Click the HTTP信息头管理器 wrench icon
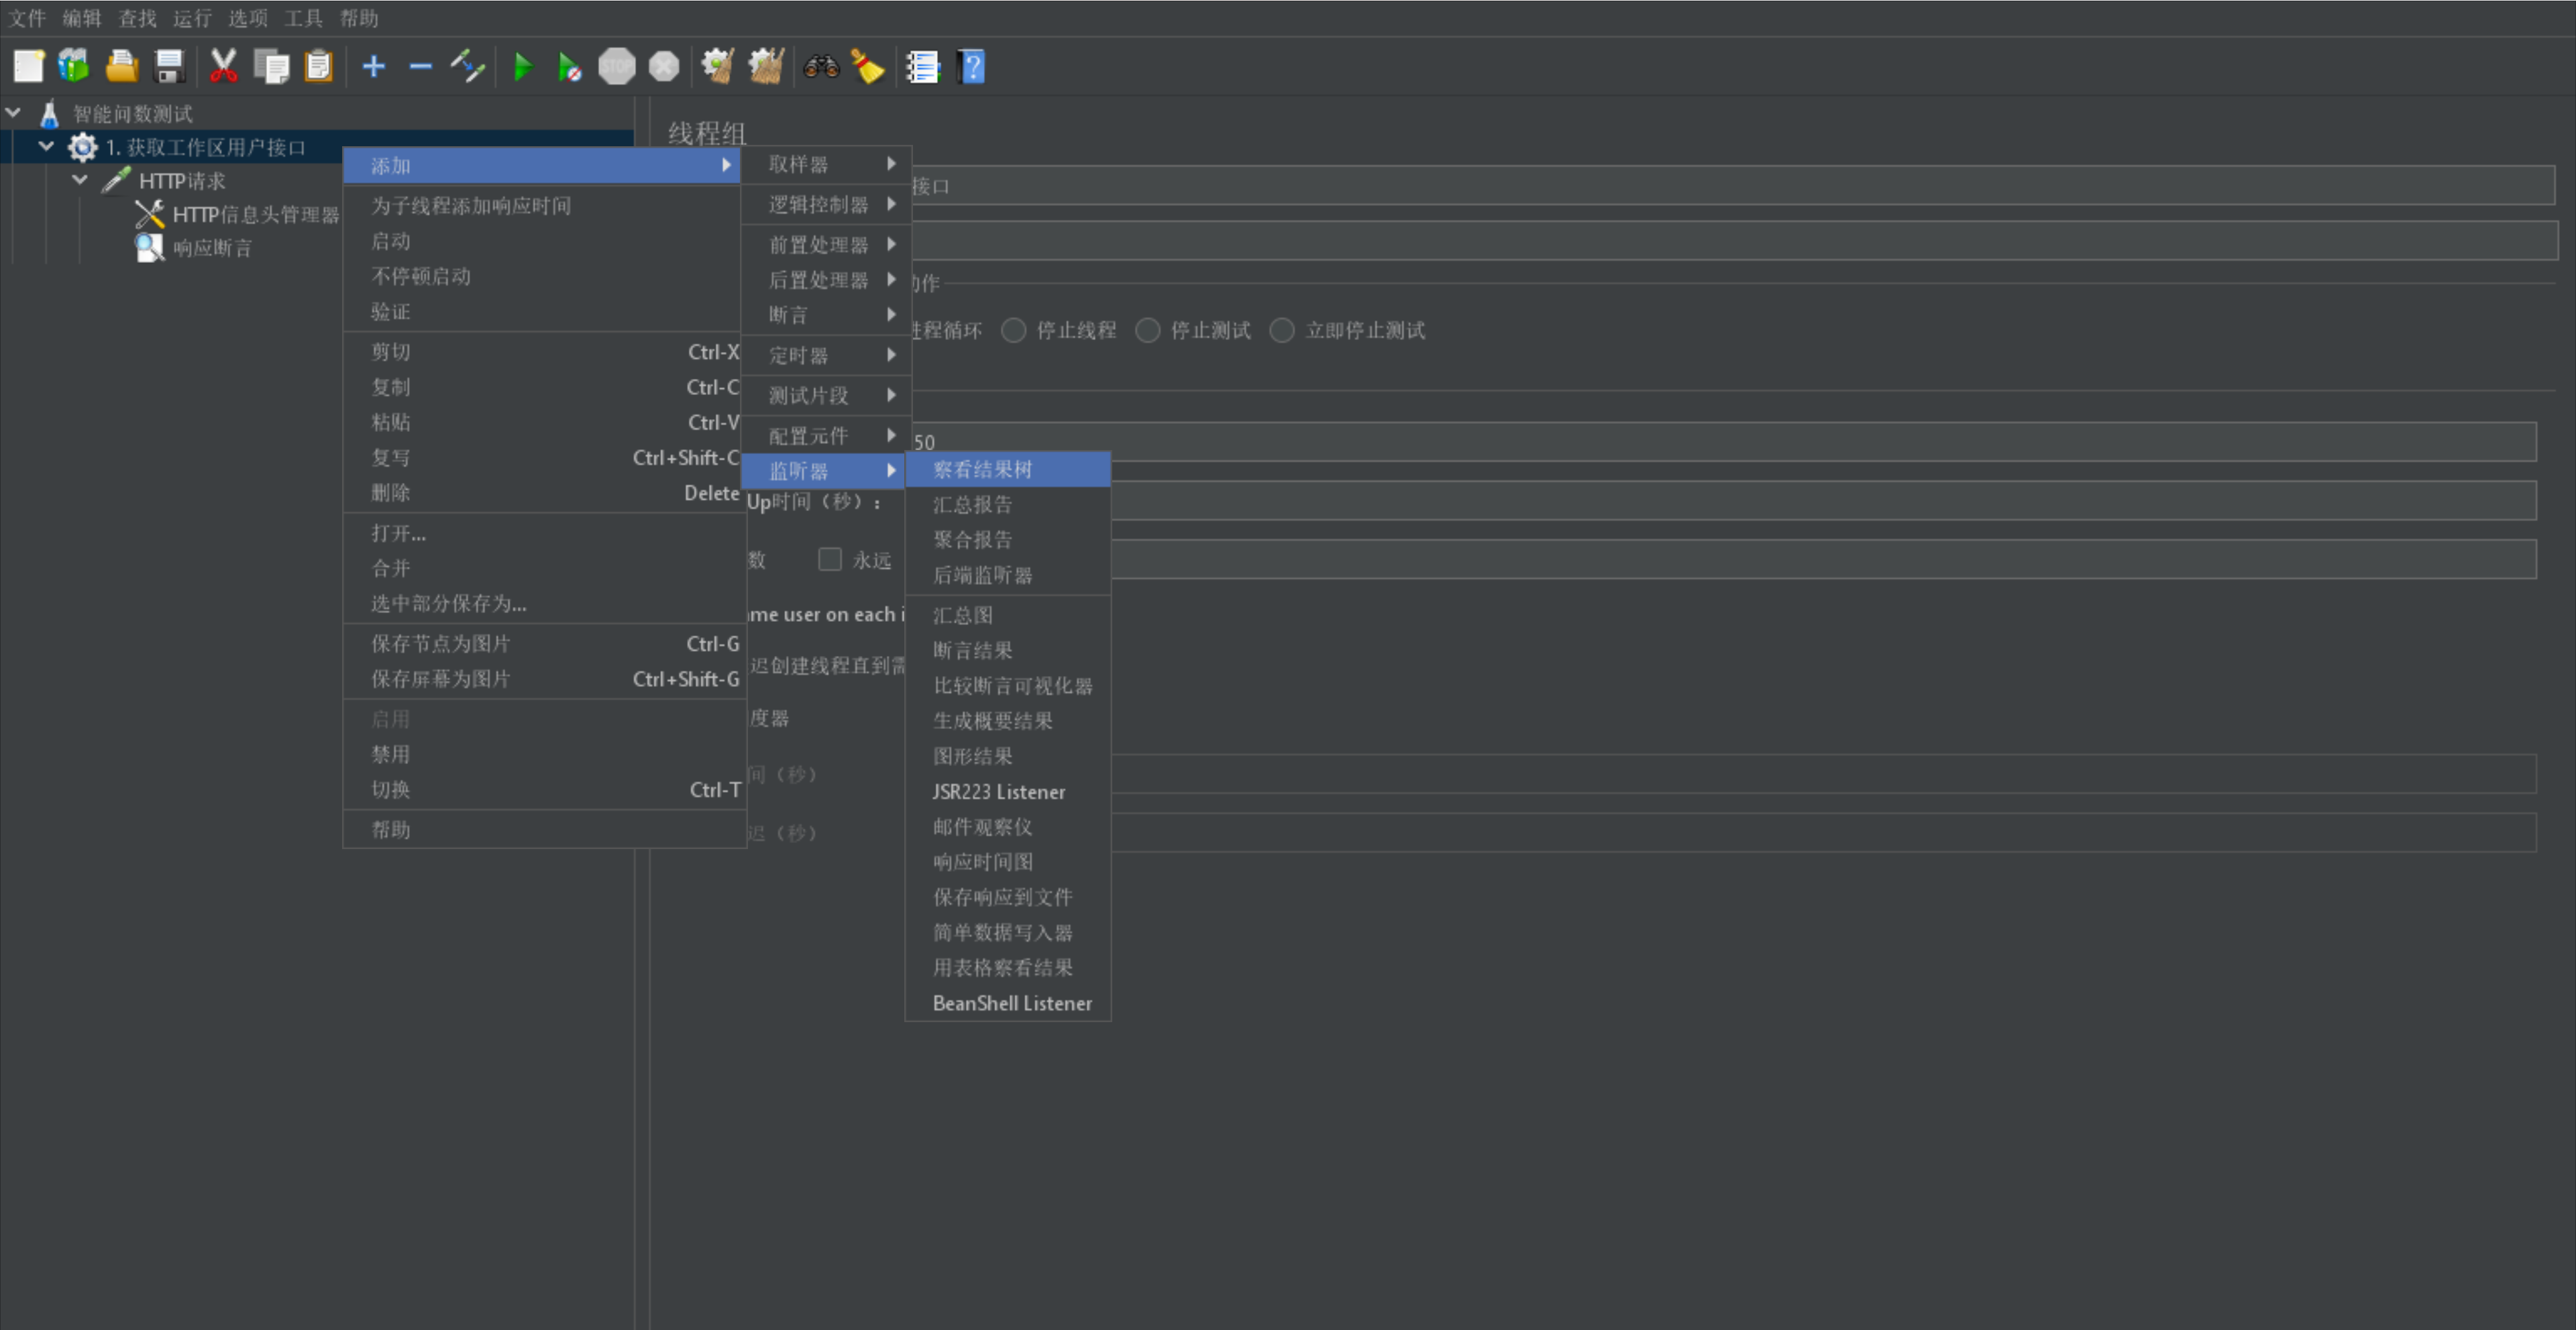The image size is (2576, 1330). (149, 214)
